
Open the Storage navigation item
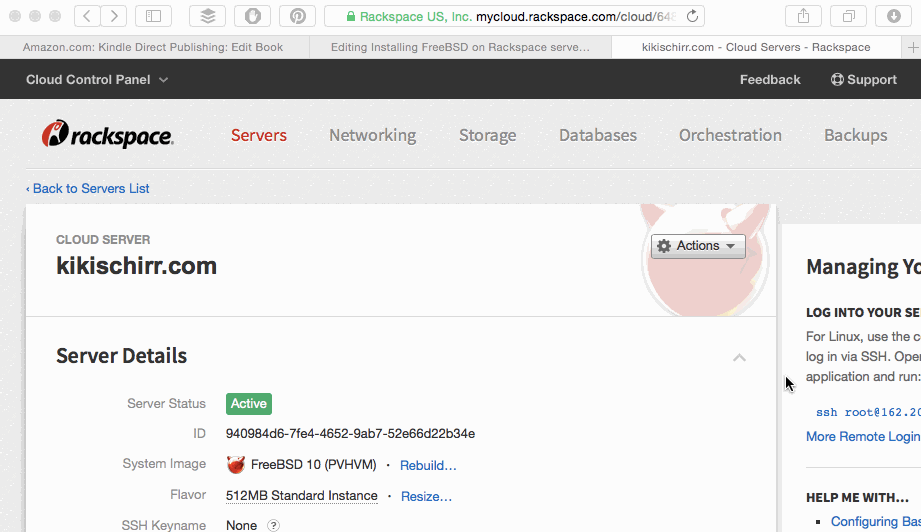[x=488, y=135]
